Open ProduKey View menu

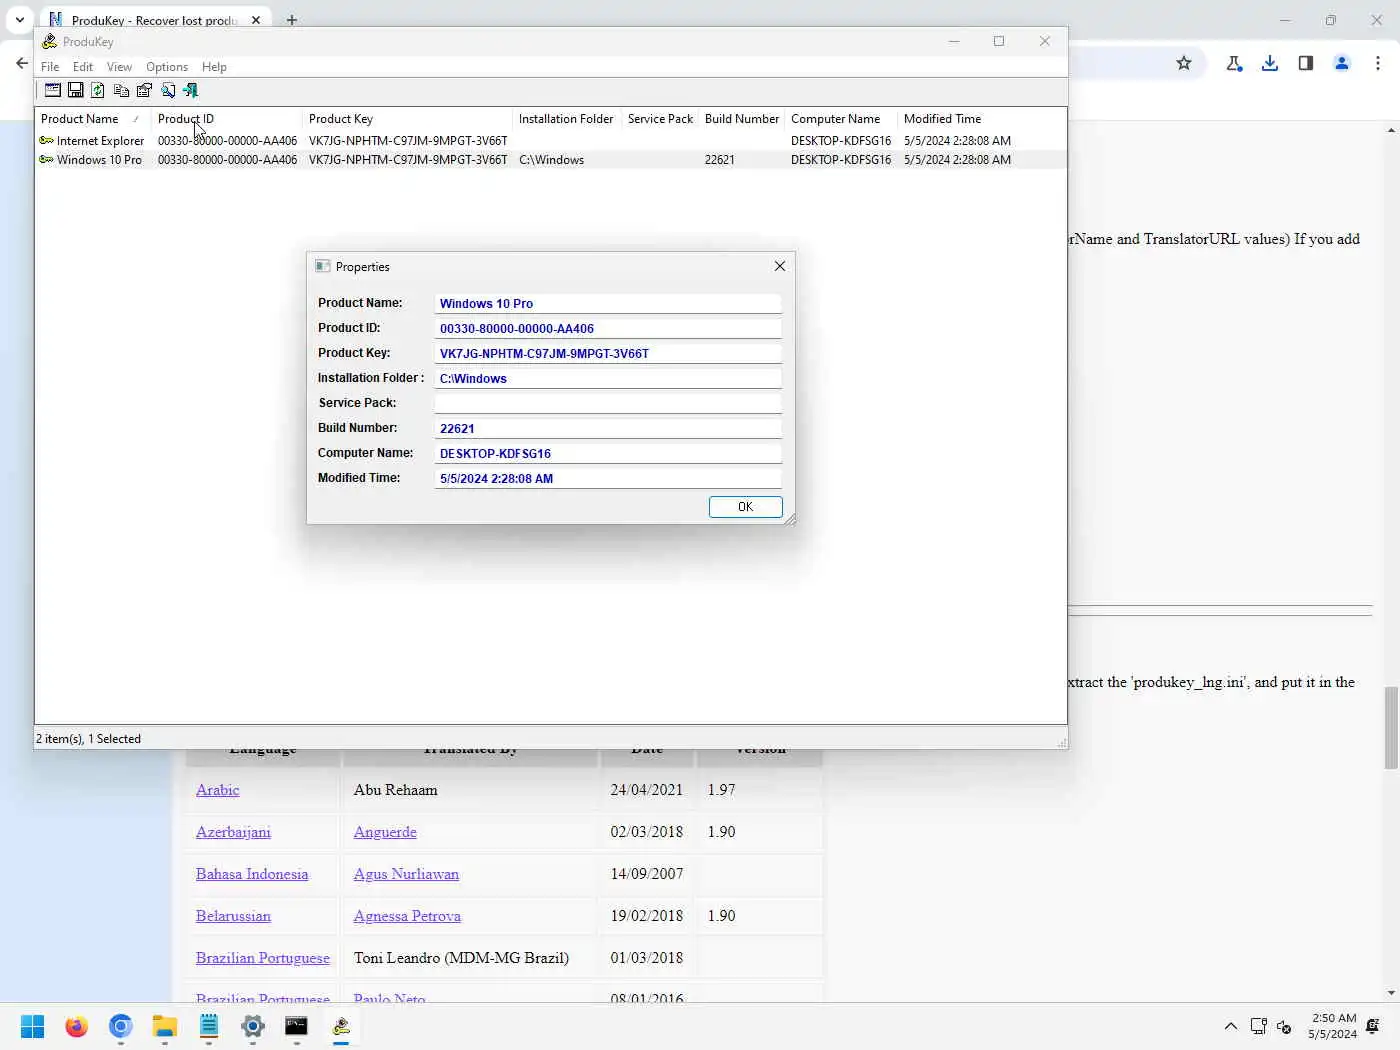[119, 67]
